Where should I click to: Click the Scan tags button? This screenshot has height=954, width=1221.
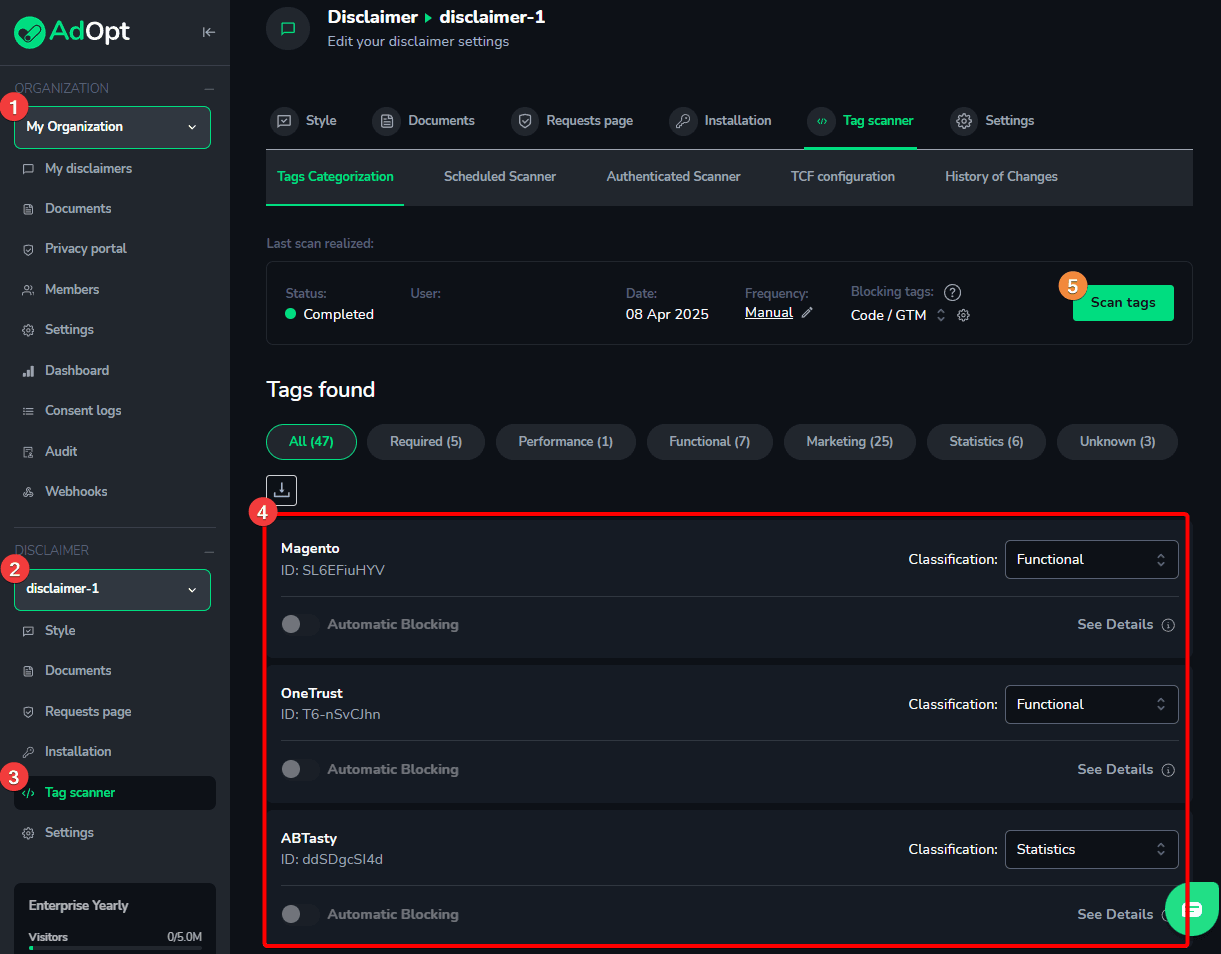(1123, 303)
